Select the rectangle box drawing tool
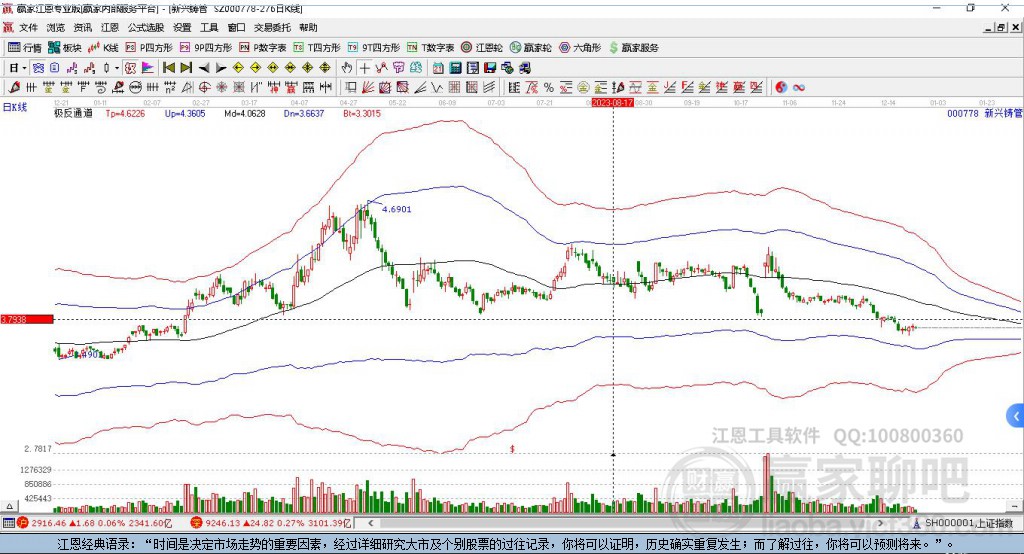This screenshot has height=554, width=1024. click(350, 87)
